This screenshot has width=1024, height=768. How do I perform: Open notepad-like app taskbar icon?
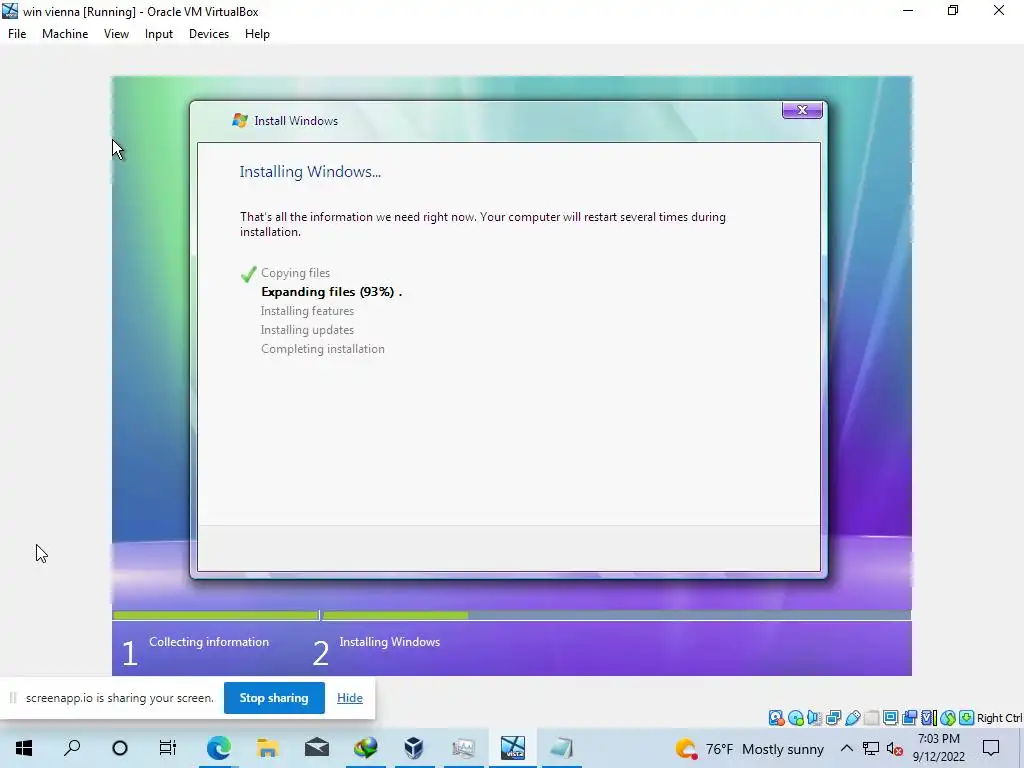561,748
